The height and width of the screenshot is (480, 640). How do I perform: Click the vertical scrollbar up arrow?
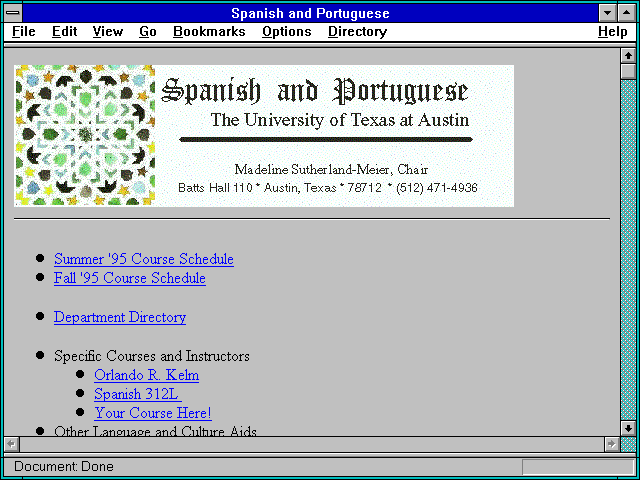click(x=628, y=56)
